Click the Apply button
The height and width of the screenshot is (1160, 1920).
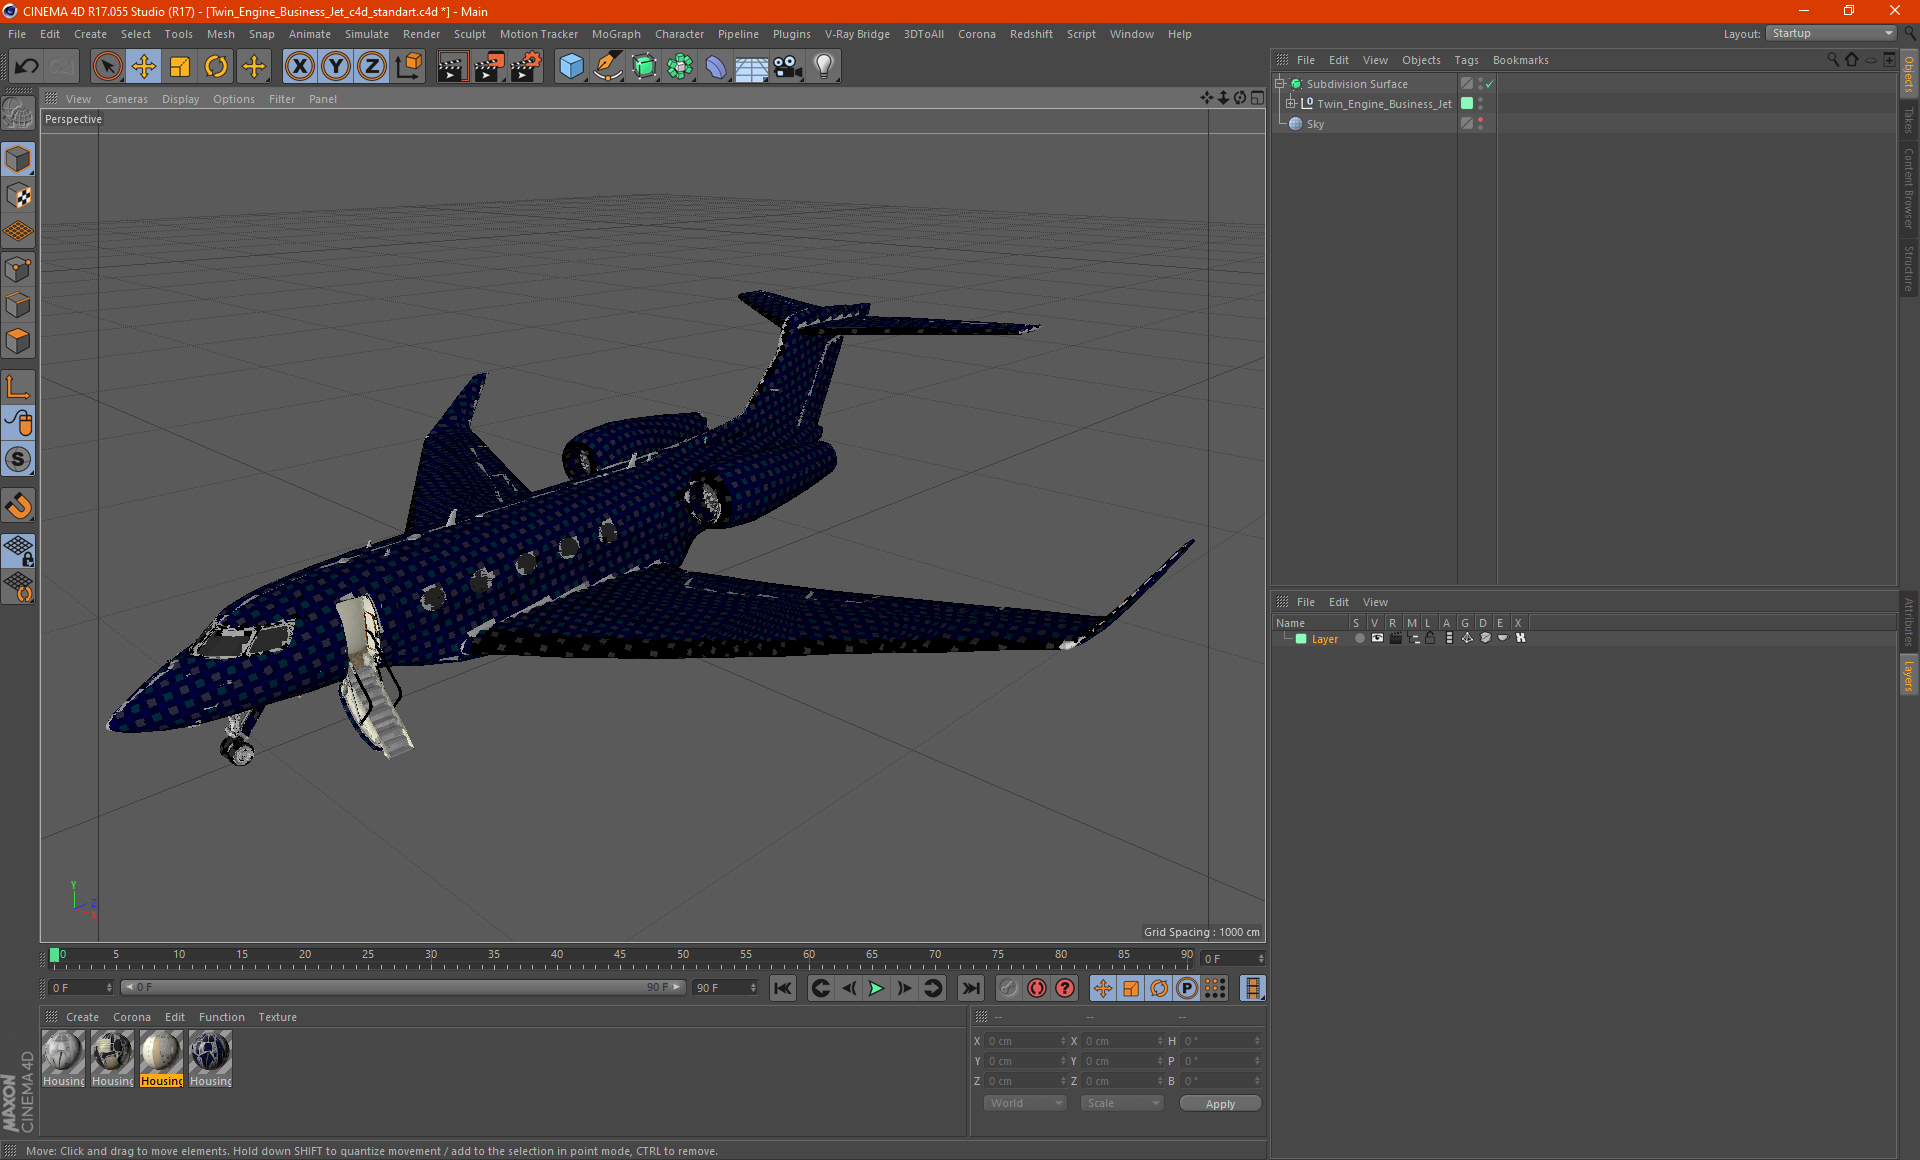coord(1220,1104)
